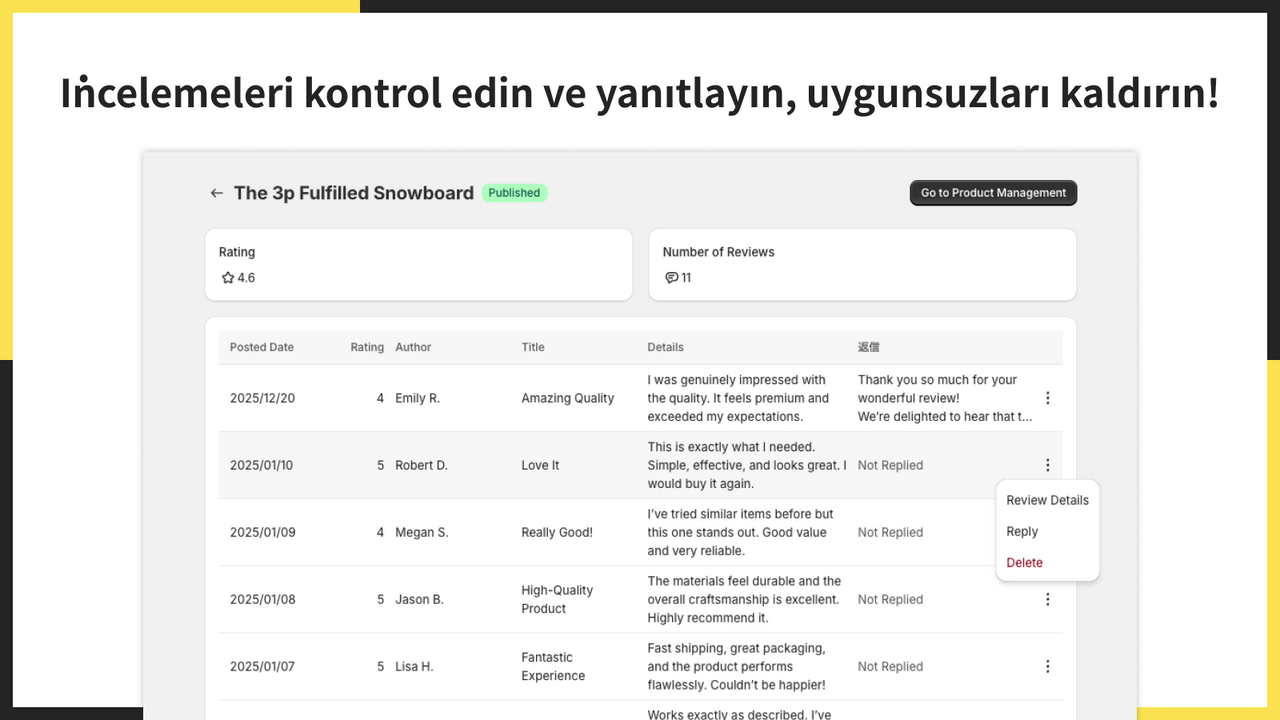The width and height of the screenshot is (1280, 720).
Task: Select the 2025/01/08 date cell
Action: 263,599
